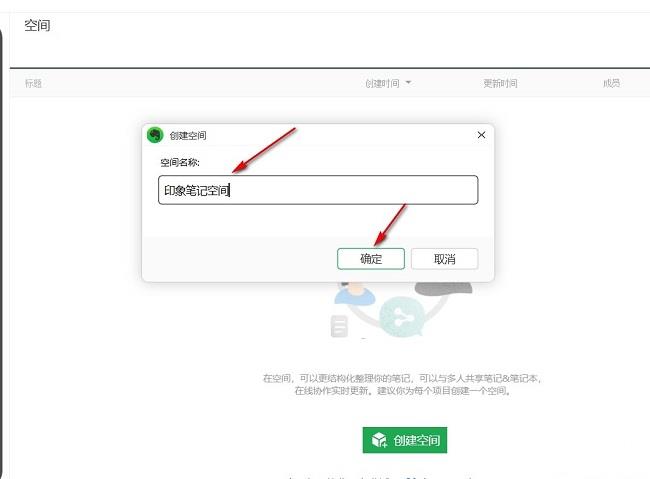Click the description line starting with 在线协作

click(x=402, y=391)
